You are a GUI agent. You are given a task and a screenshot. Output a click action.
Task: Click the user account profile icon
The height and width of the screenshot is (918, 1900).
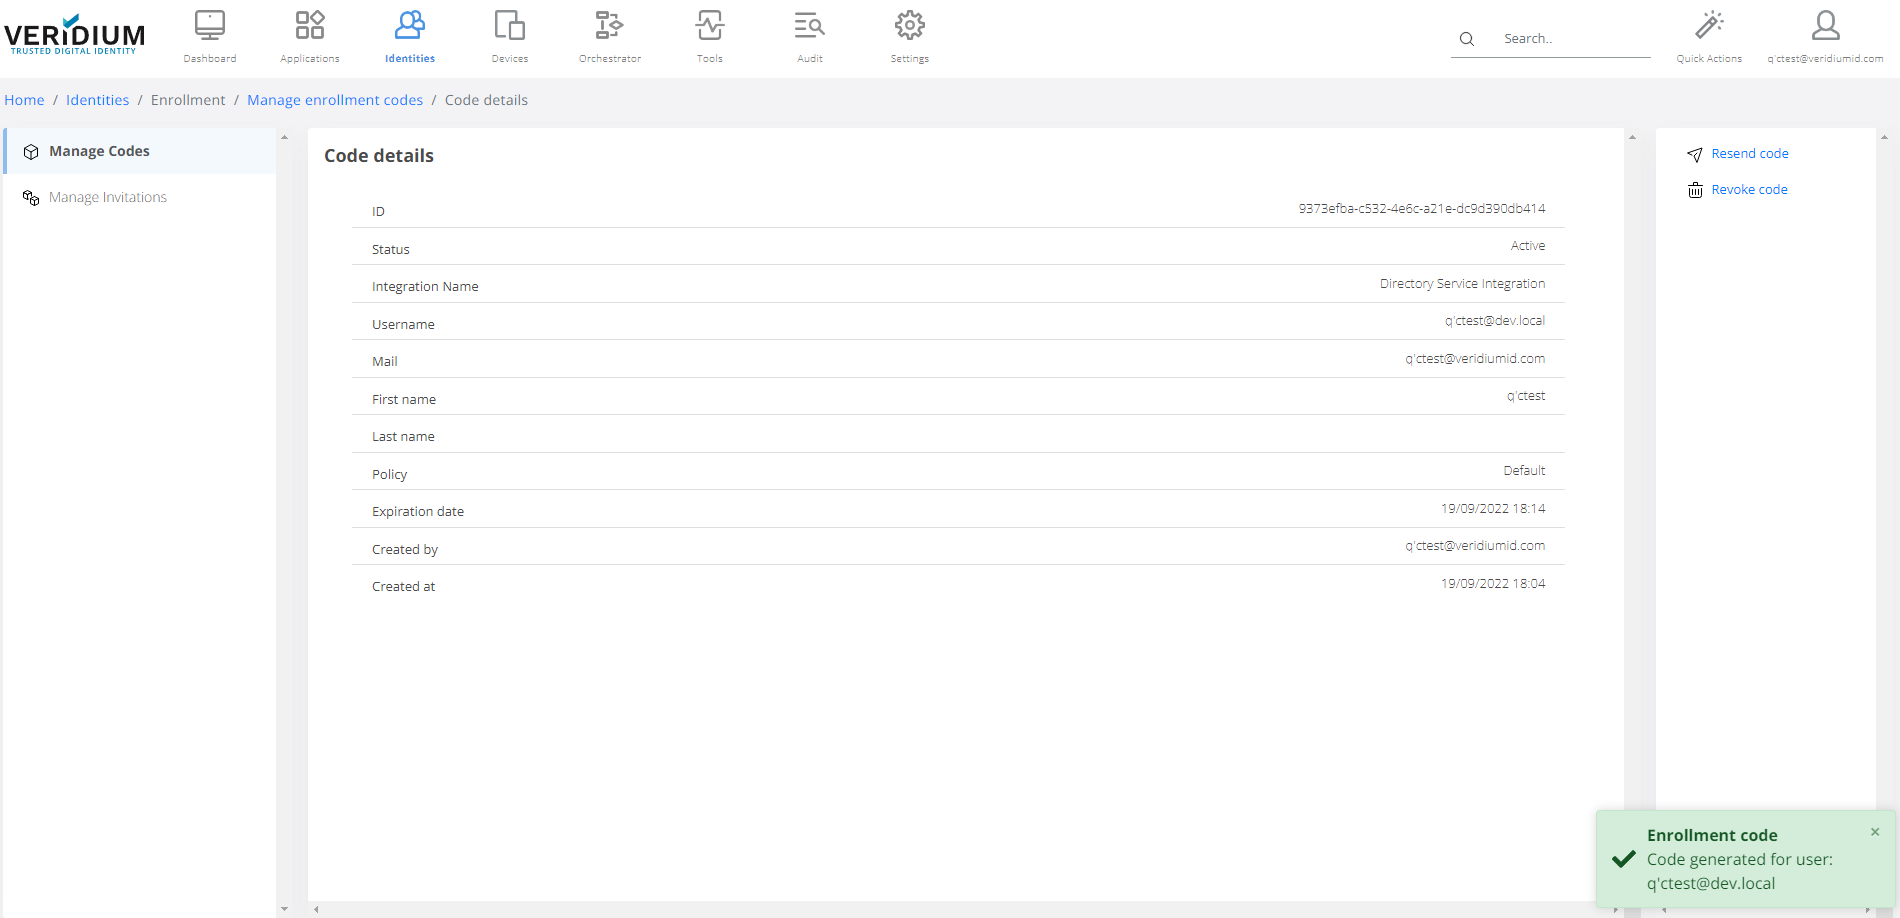pyautogui.click(x=1825, y=26)
